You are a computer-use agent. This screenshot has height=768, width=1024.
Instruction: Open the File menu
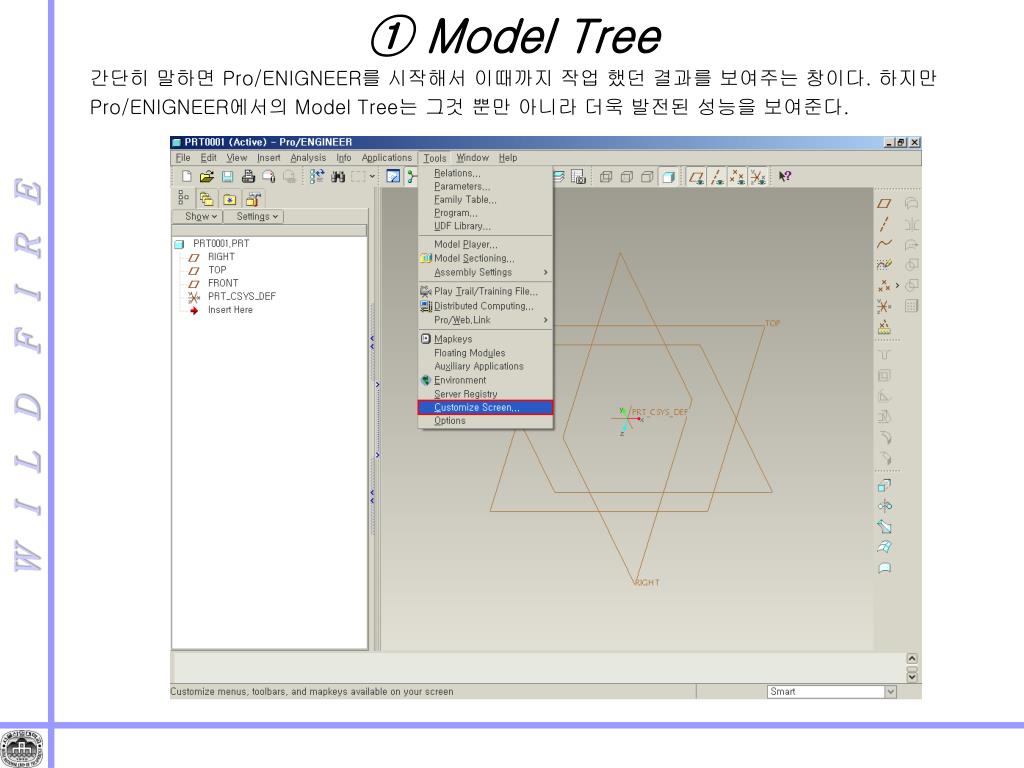click(184, 158)
